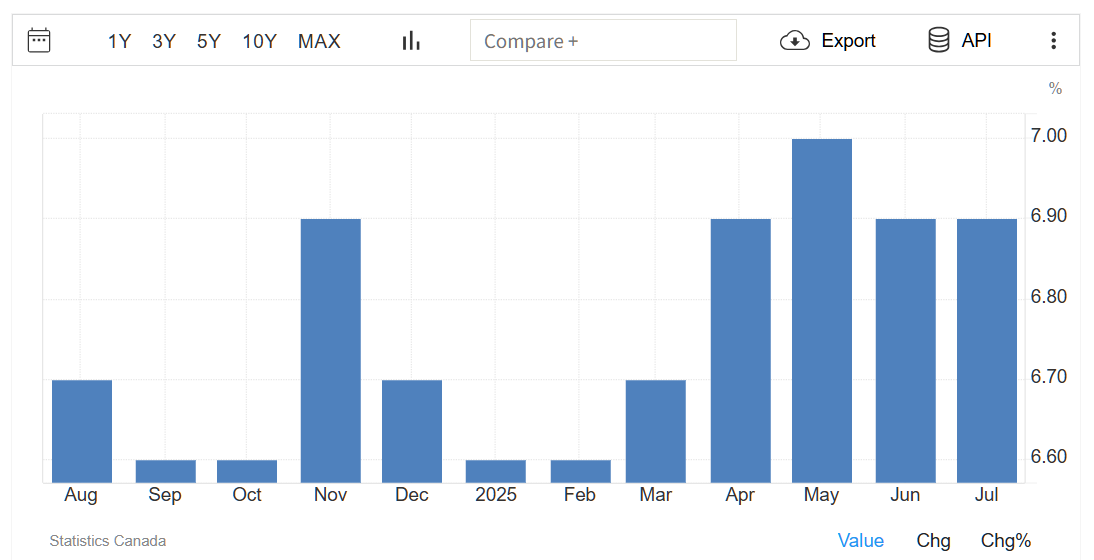The width and height of the screenshot is (1094, 560).
Task: Select the 1Y time range
Action: click(x=120, y=41)
